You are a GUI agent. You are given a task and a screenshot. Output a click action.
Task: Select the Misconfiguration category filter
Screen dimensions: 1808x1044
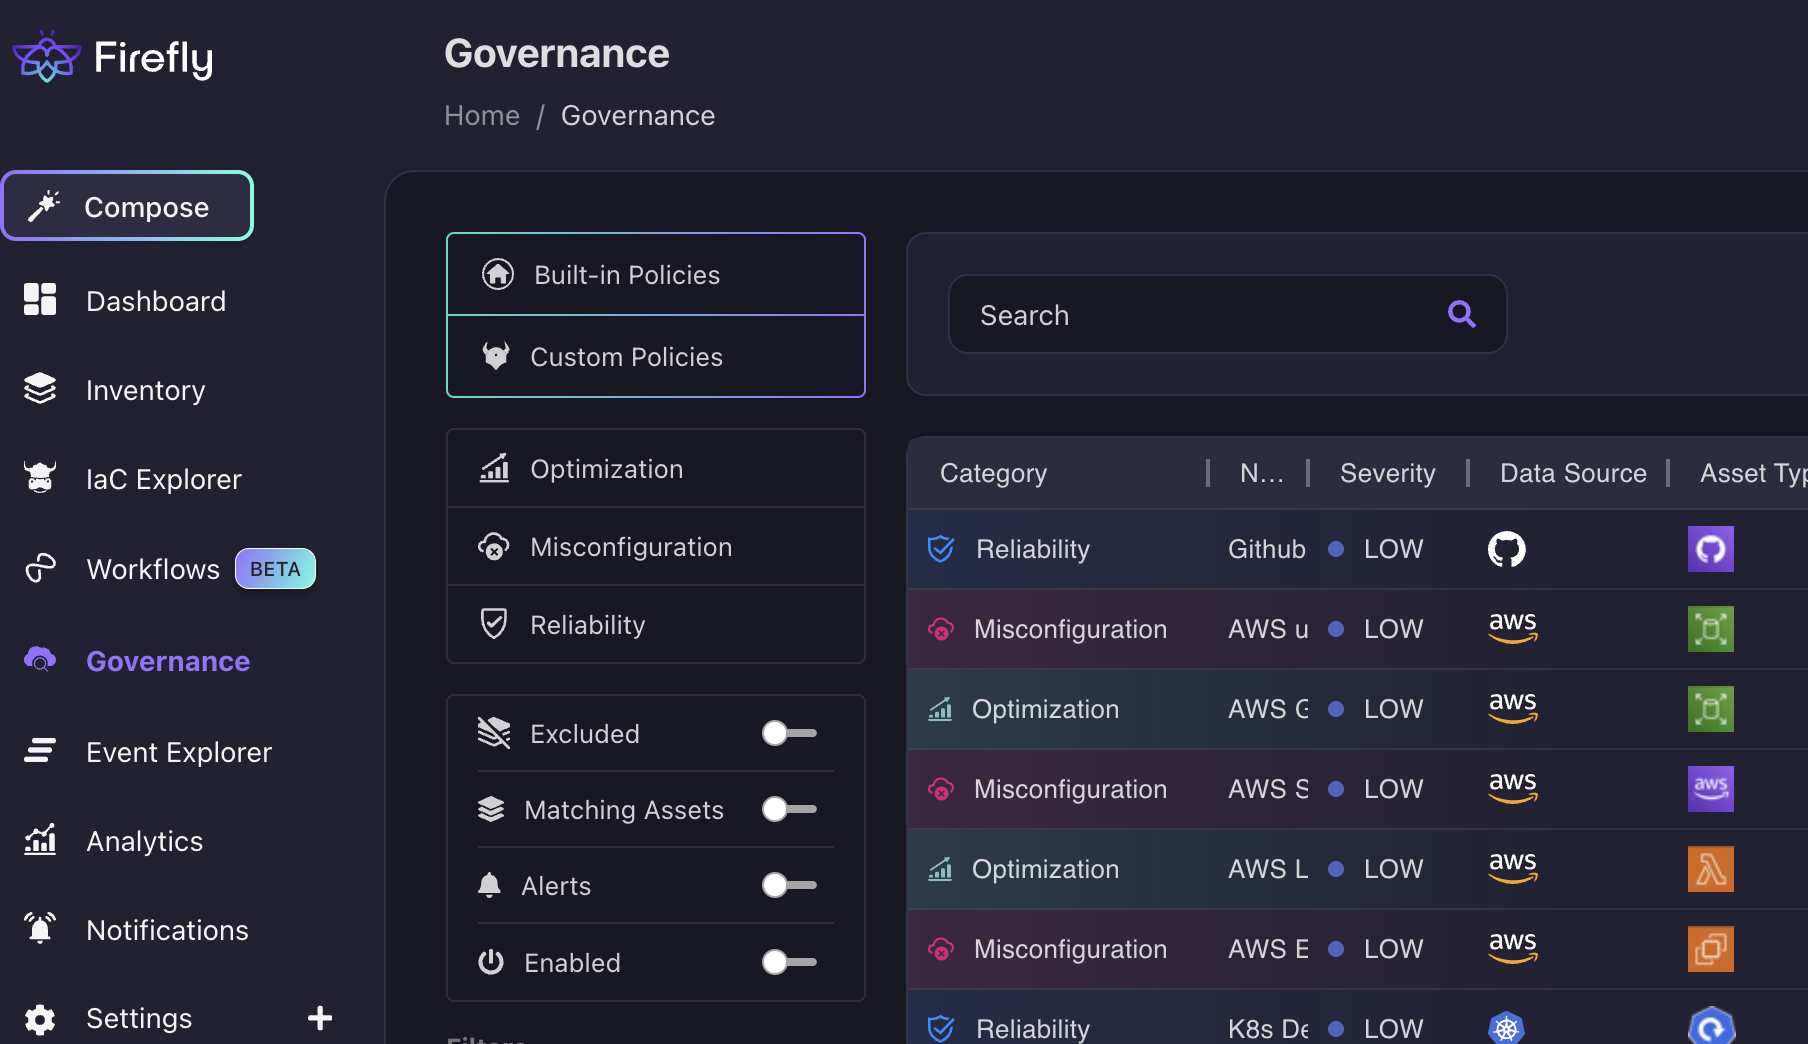(655, 546)
